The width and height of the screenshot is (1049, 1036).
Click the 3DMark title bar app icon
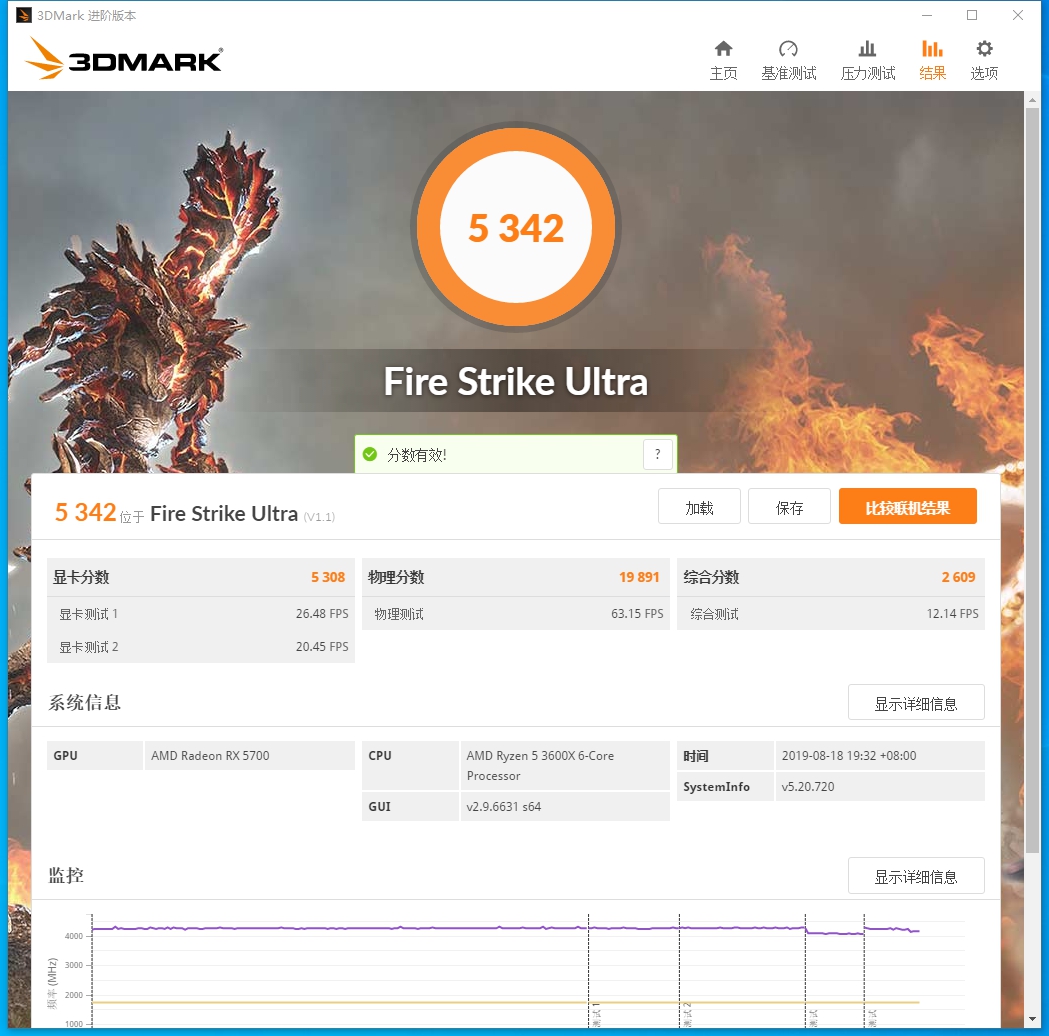[23, 15]
